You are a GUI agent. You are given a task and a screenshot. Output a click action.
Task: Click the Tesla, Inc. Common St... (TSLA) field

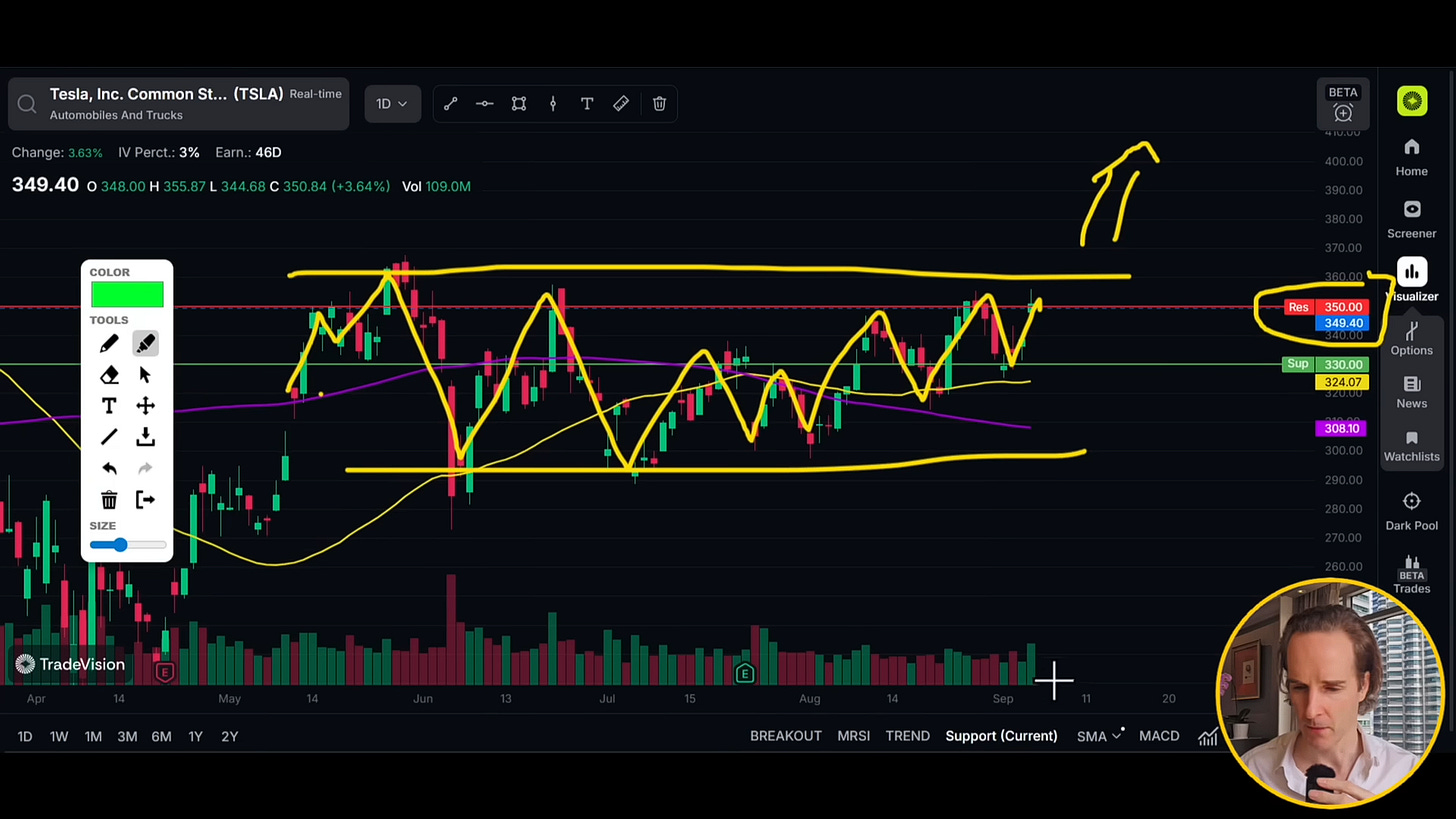[179, 103]
